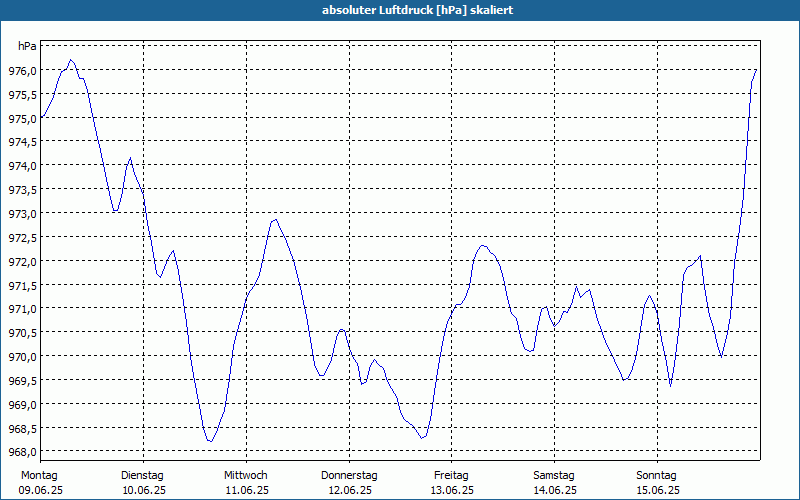Click the date 15.06.25
Screen dimensions: 800x500
coord(658,490)
